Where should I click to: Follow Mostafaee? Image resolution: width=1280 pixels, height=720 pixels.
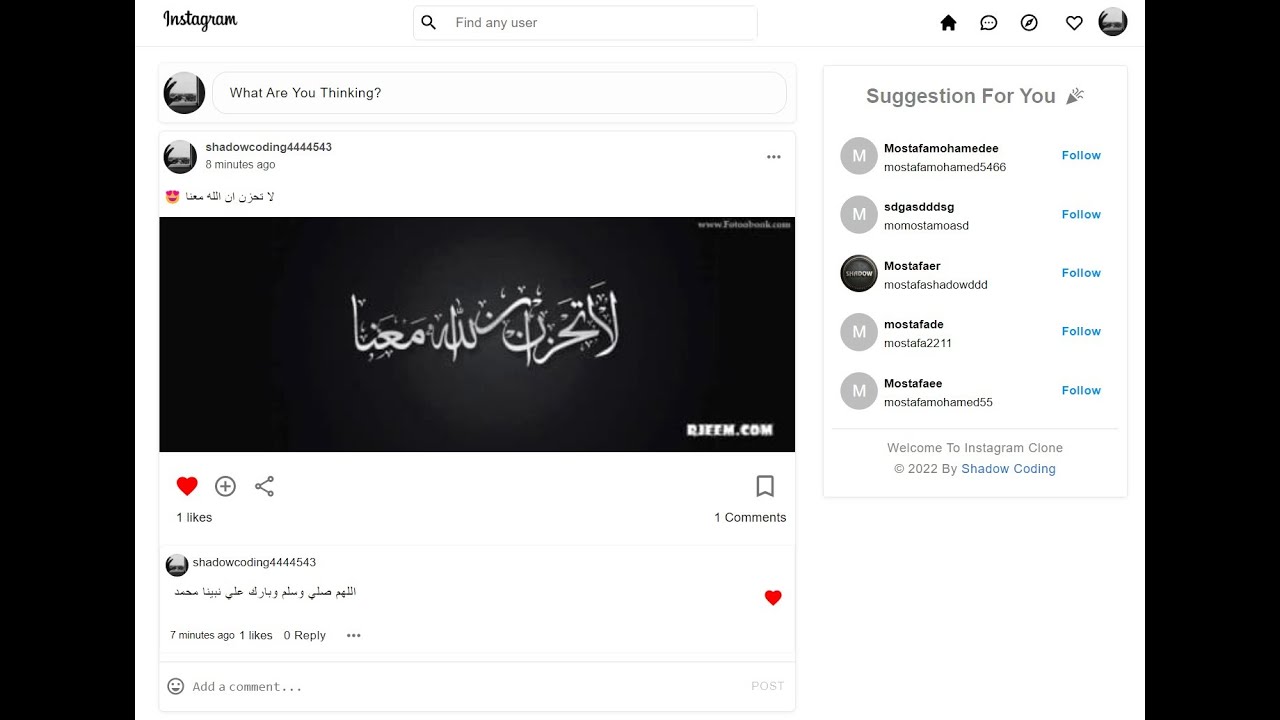(1081, 390)
